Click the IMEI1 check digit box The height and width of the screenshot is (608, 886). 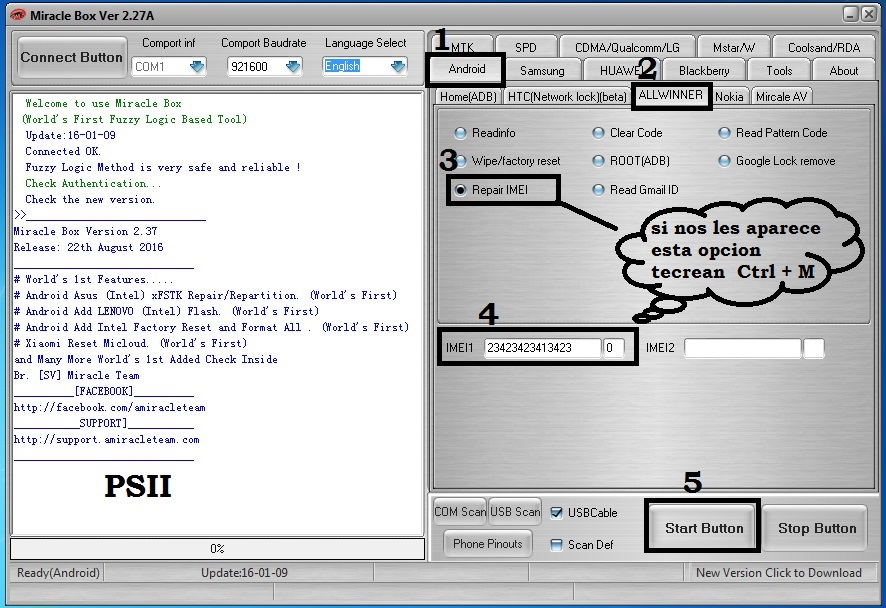613,348
